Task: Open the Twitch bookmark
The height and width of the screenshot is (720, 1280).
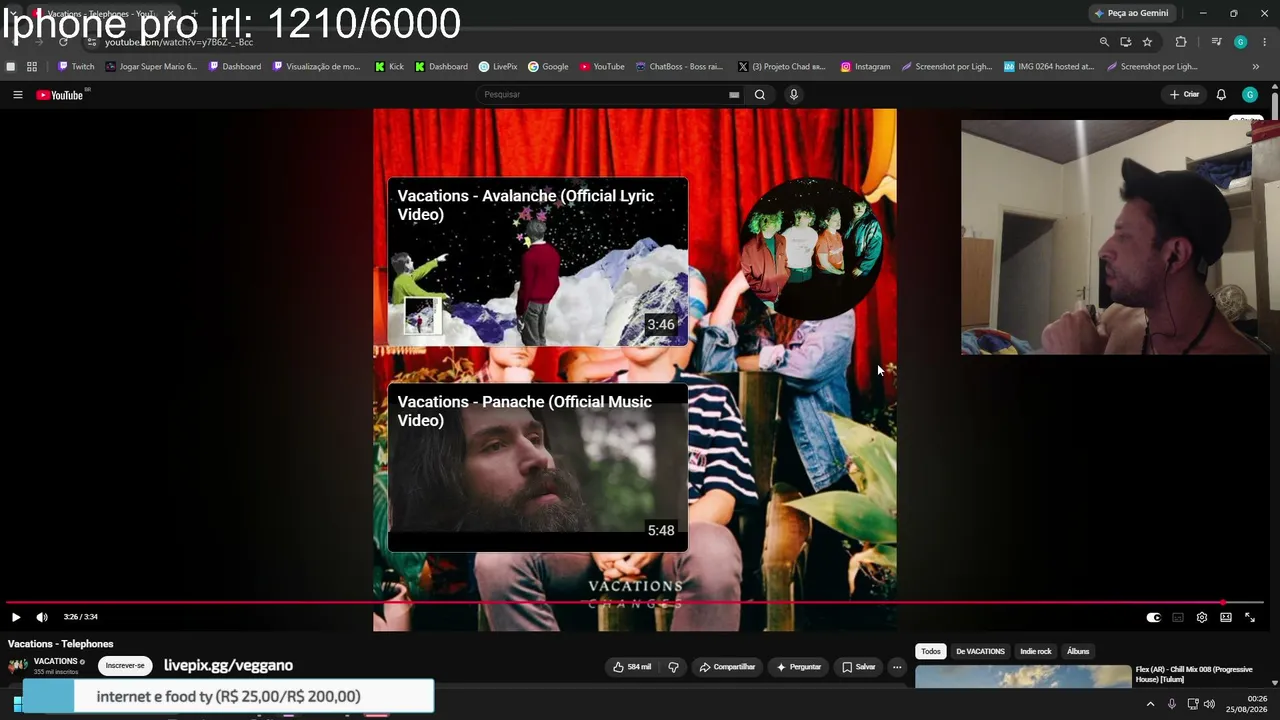Action: [76, 67]
